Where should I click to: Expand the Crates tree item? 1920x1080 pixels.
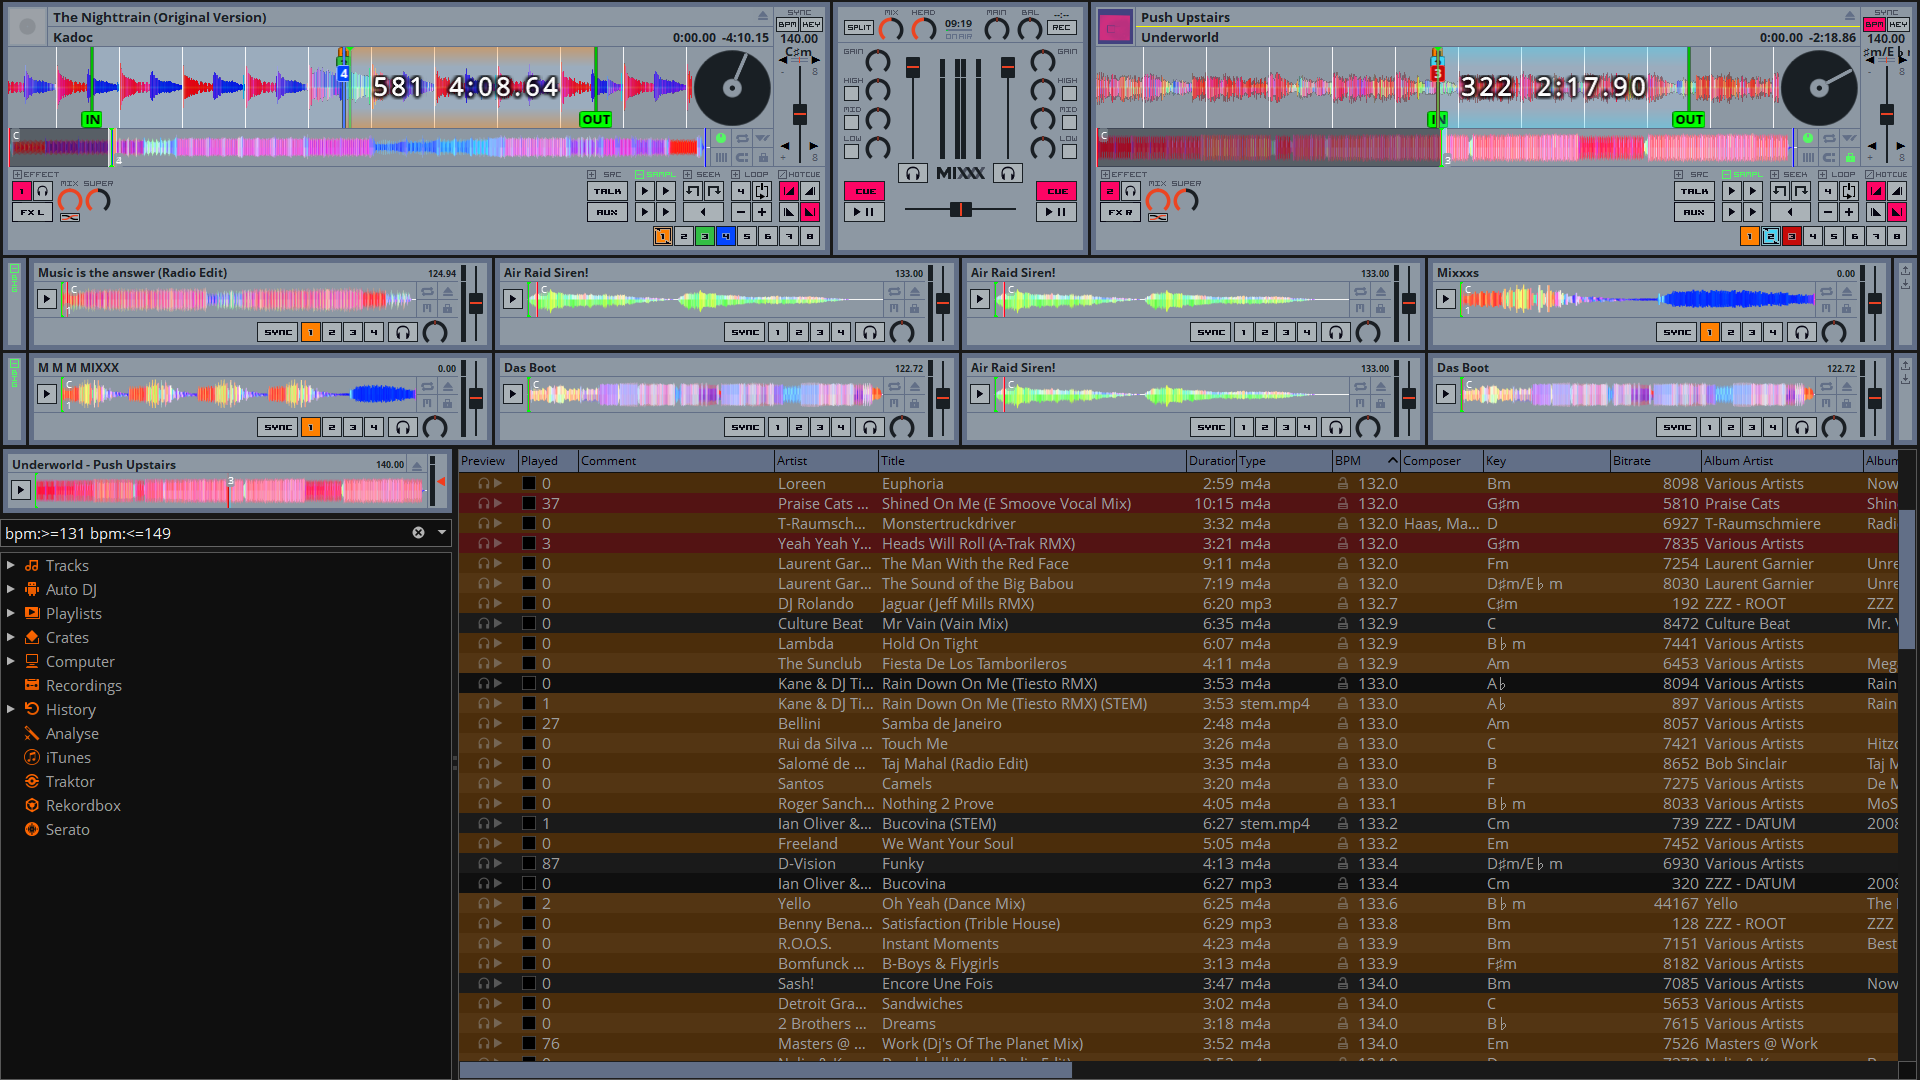click(11, 637)
